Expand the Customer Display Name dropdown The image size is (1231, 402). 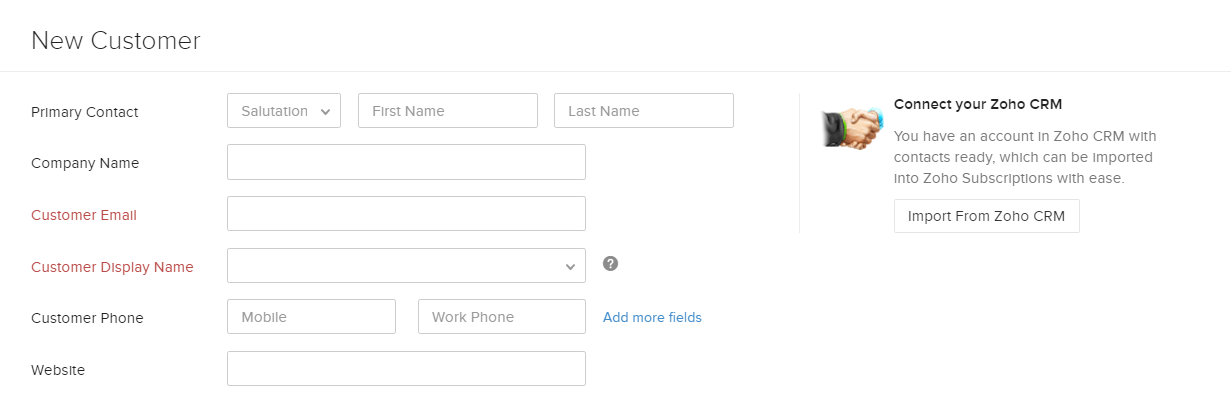coord(406,266)
